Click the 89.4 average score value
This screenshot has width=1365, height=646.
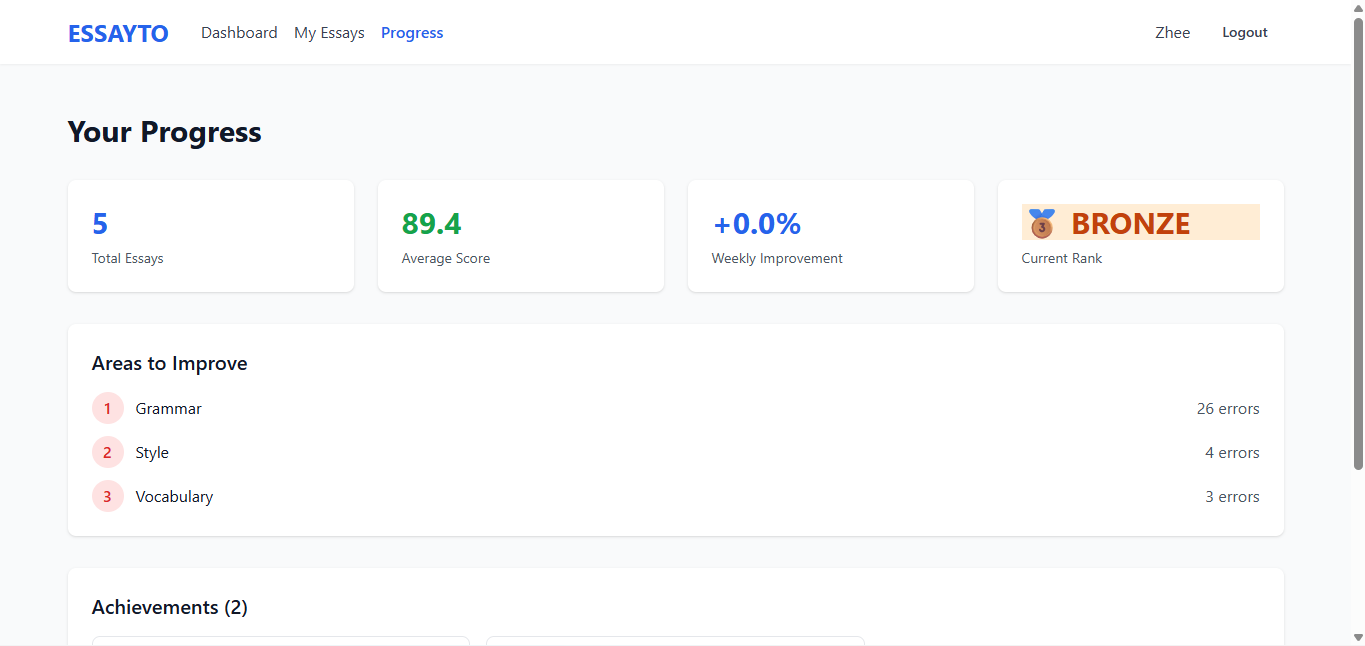click(432, 223)
